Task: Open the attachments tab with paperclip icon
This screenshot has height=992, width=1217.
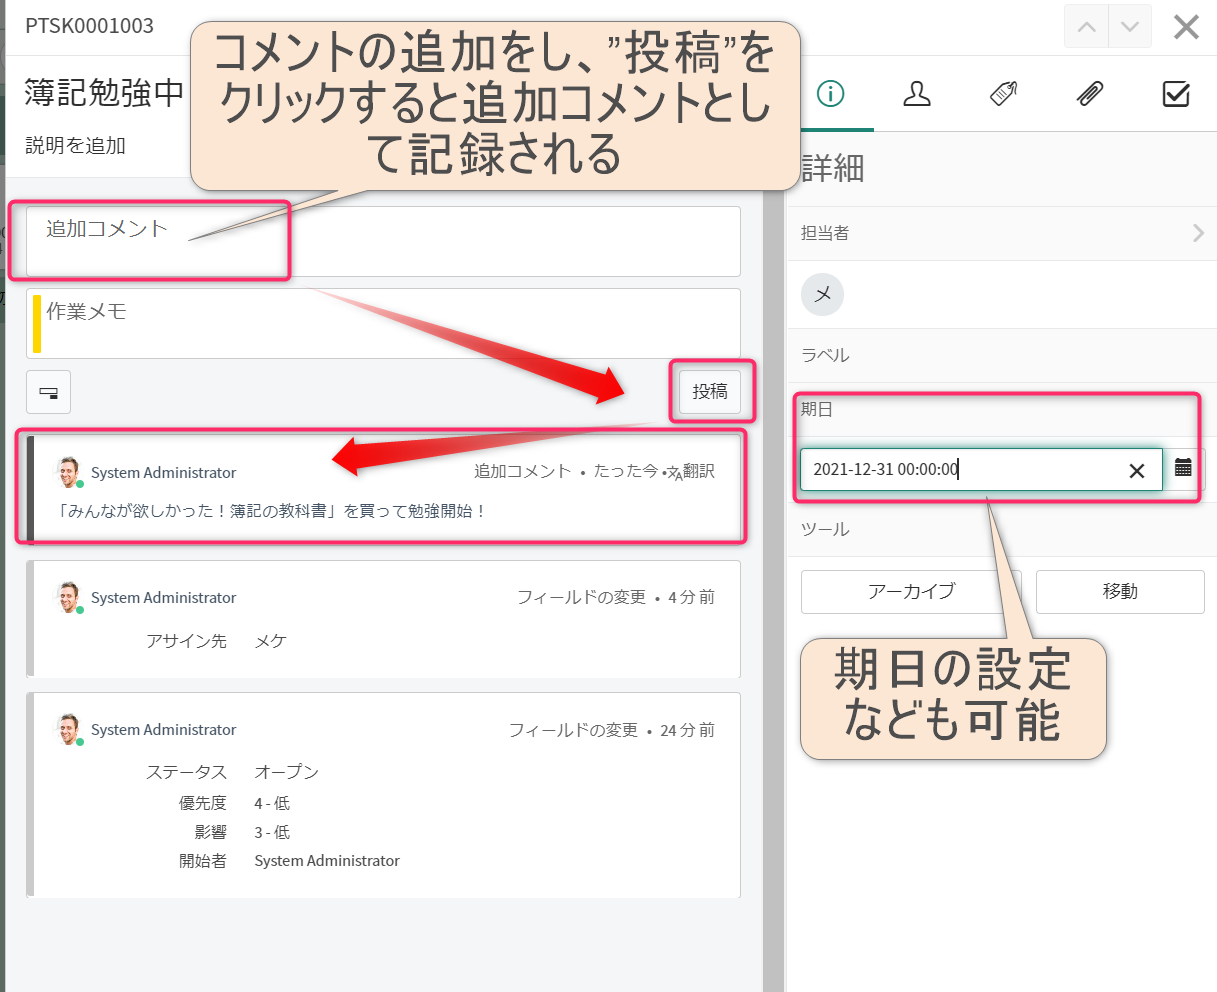Action: coord(1089,95)
